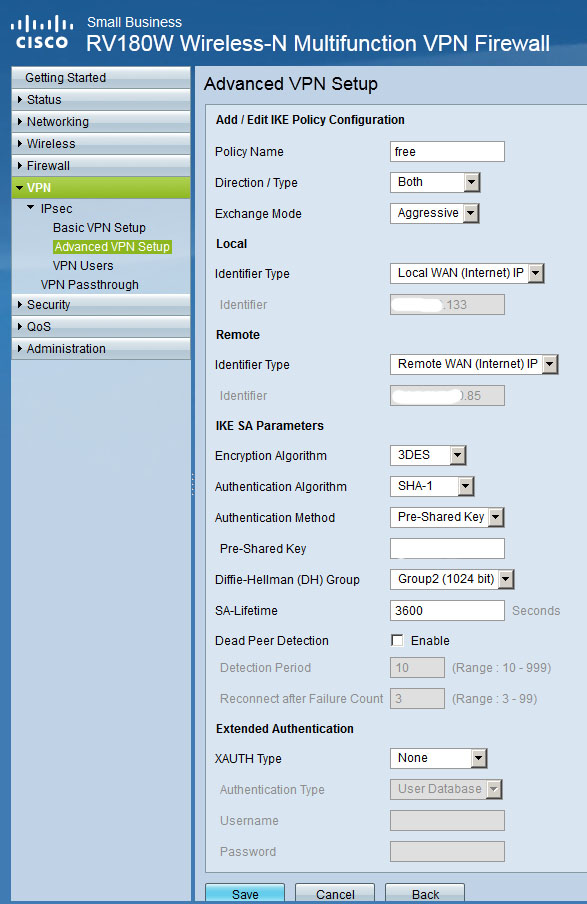This screenshot has height=904, width=587.
Task: Open the Authentication Method dropdown
Action: [447, 517]
